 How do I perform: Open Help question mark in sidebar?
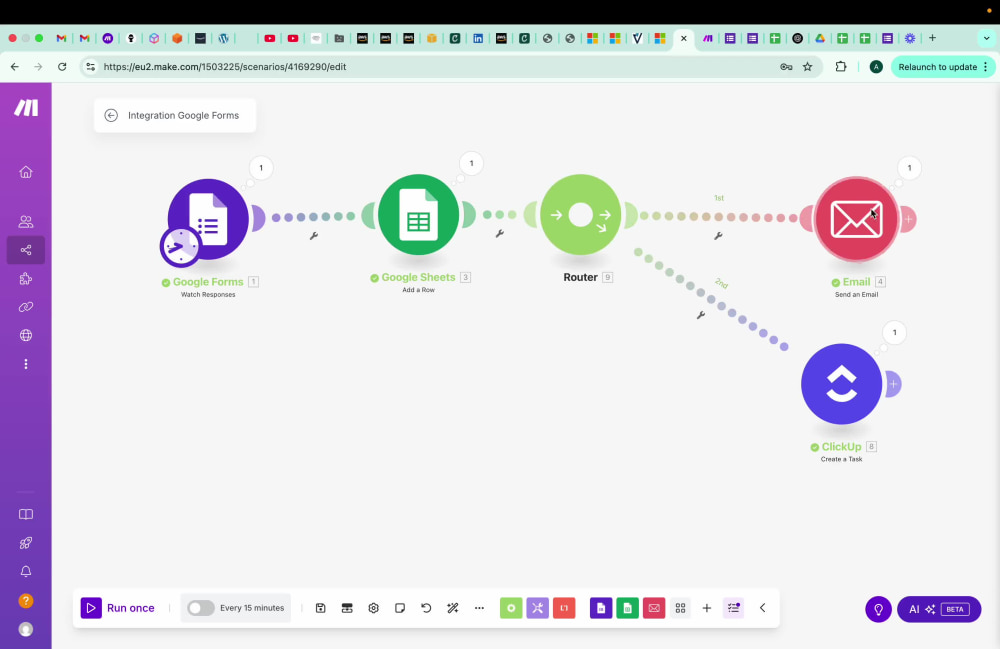pos(26,601)
